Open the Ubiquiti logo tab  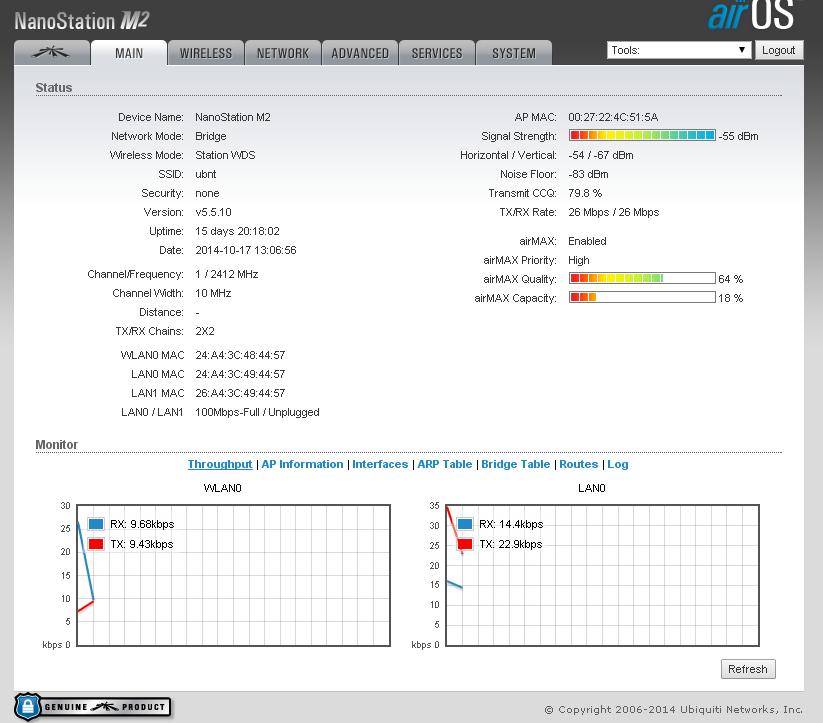pyautogui.click(x=51, y=53)
